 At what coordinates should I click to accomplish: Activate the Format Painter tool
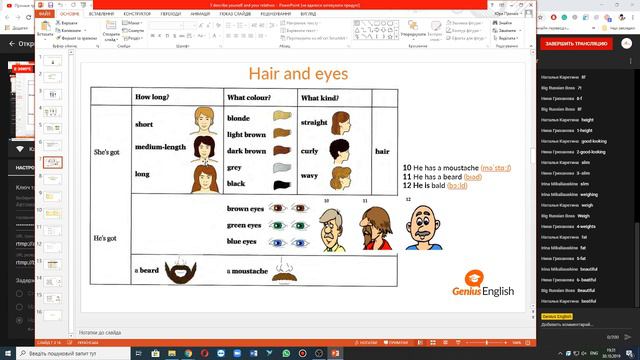point(76,38)
